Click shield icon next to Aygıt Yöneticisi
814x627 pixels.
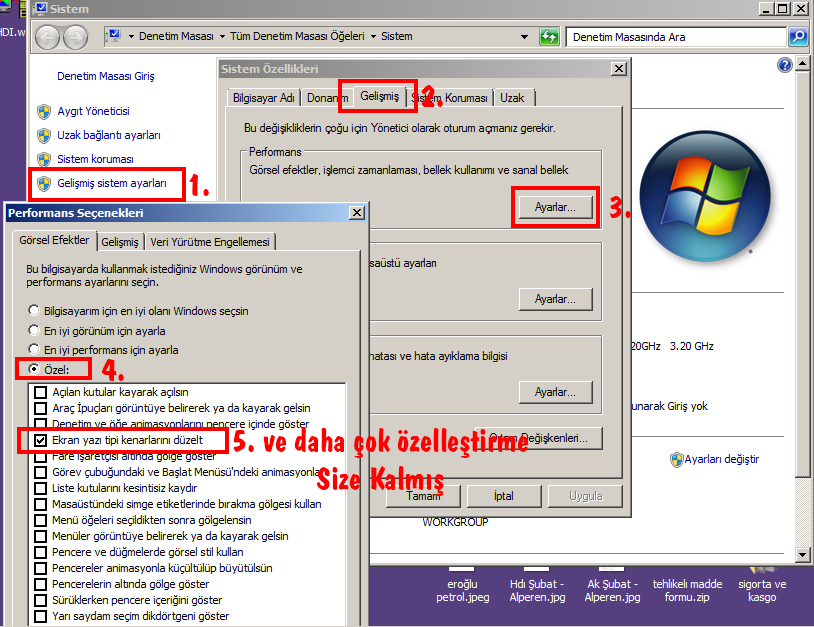(x=44, y=111)
